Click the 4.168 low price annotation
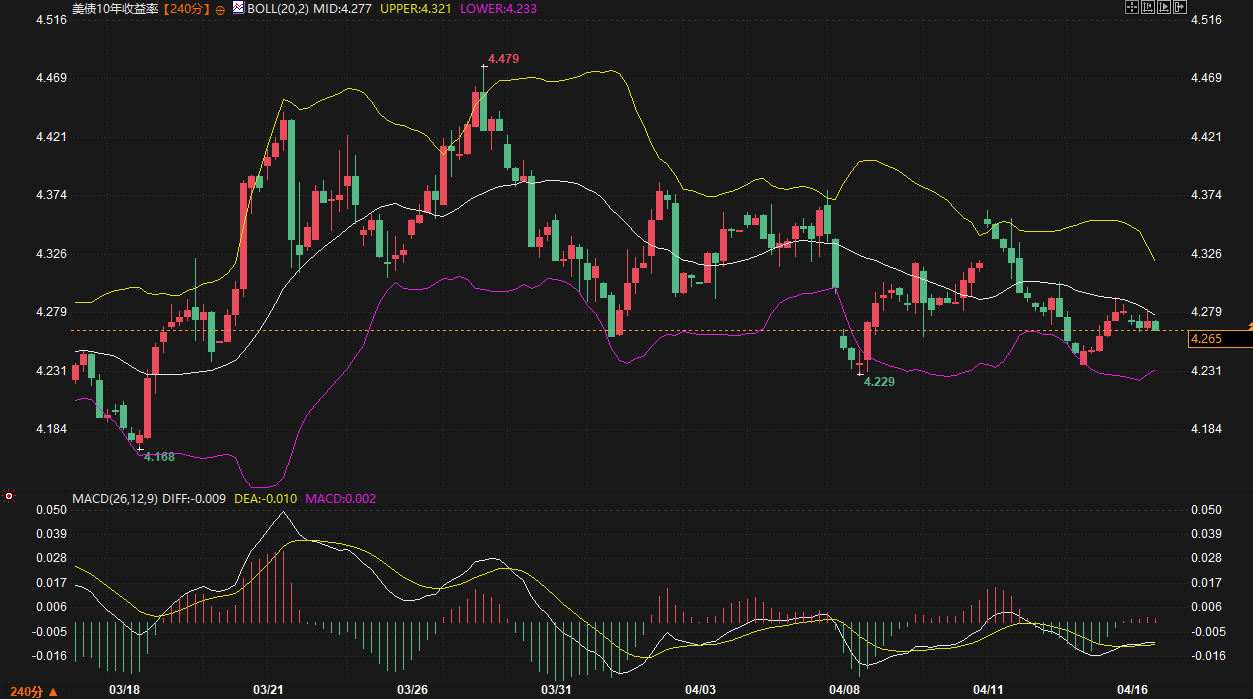The image size is (1253, 699). [x=159, y=456]
